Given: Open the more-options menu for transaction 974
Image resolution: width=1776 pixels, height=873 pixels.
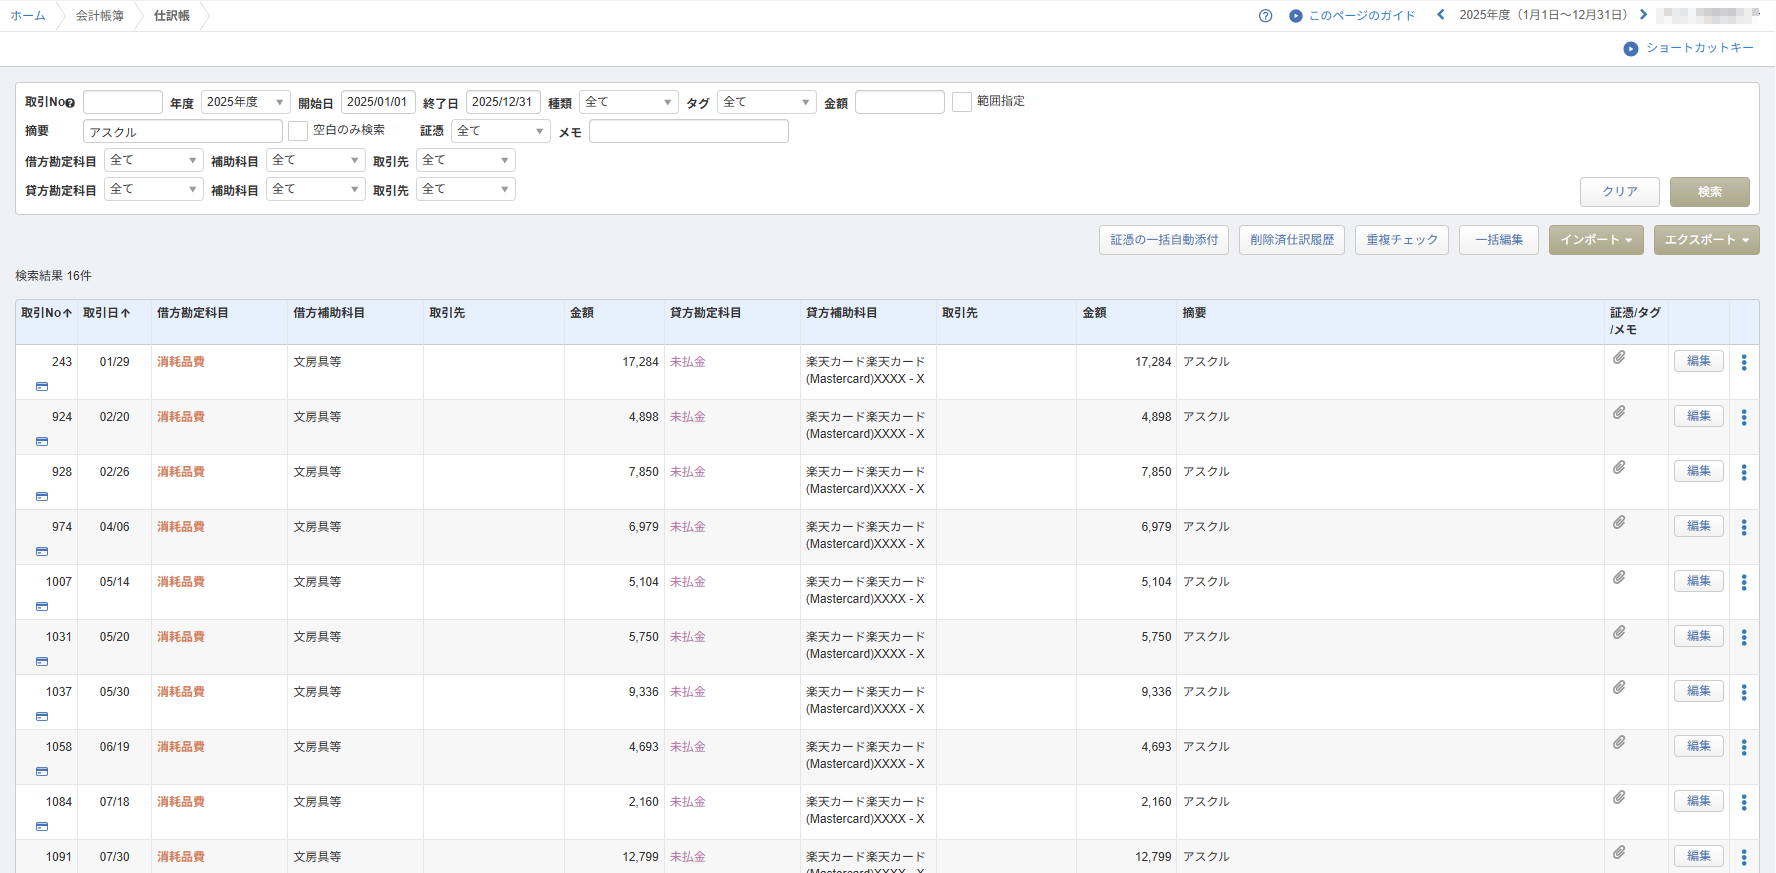Looking at the screenshot, I should (1744, 527).
